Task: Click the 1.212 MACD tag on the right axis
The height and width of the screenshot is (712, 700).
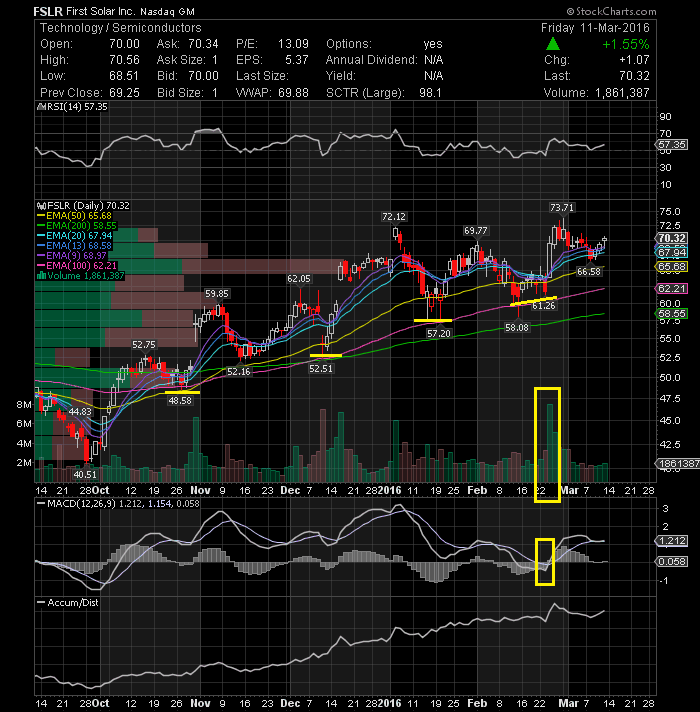Action: tap(672, 541)
